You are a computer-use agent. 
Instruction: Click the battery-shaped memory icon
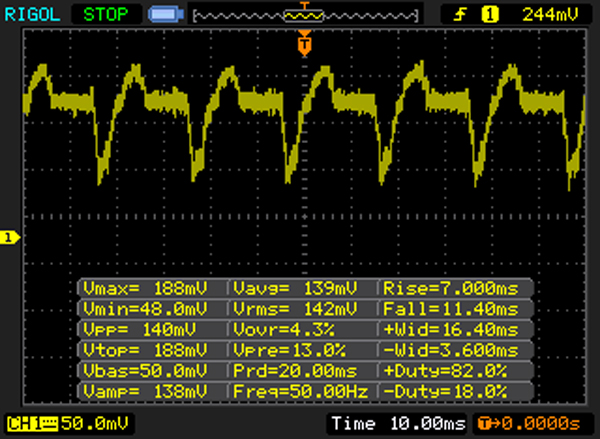pyautogui.click(x=166, y=15)
